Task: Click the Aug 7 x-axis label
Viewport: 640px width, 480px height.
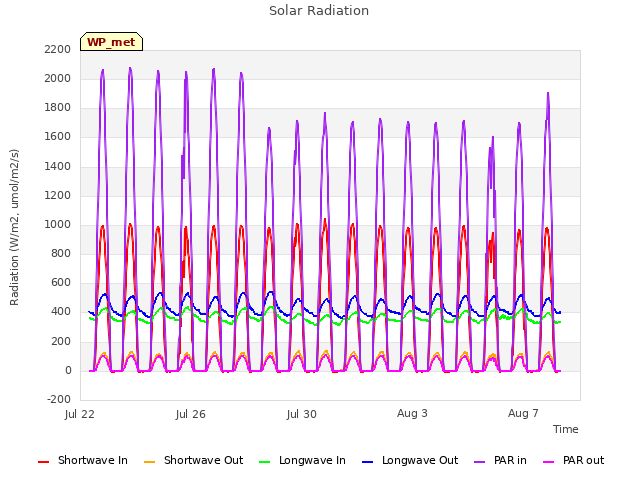Action: point(523,413)
